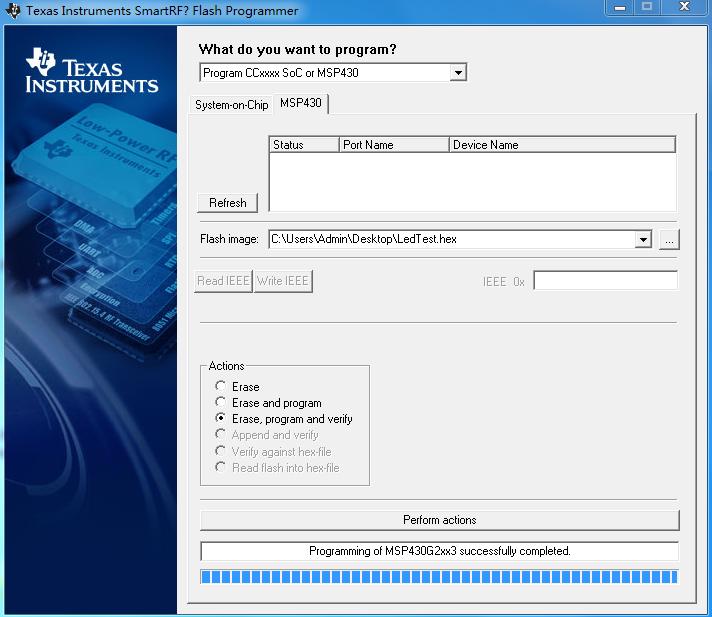This screenshot has height=617, width=712.
Task: Click the Texas Instruments logo
Action: [92, 71]
